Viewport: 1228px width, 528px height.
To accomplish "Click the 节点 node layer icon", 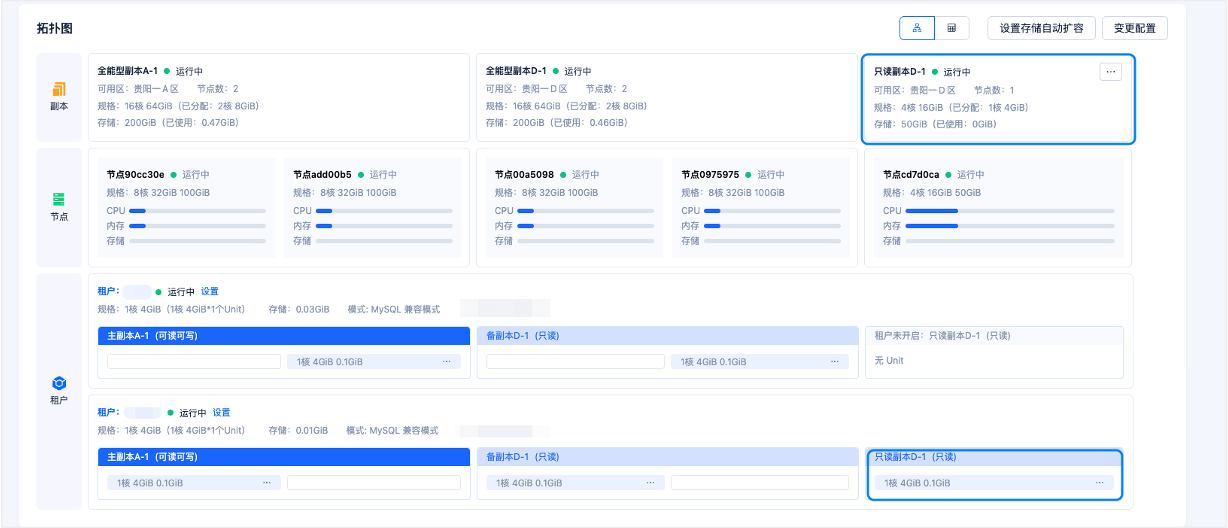I will pyautogui.click(x=59, y=200).
